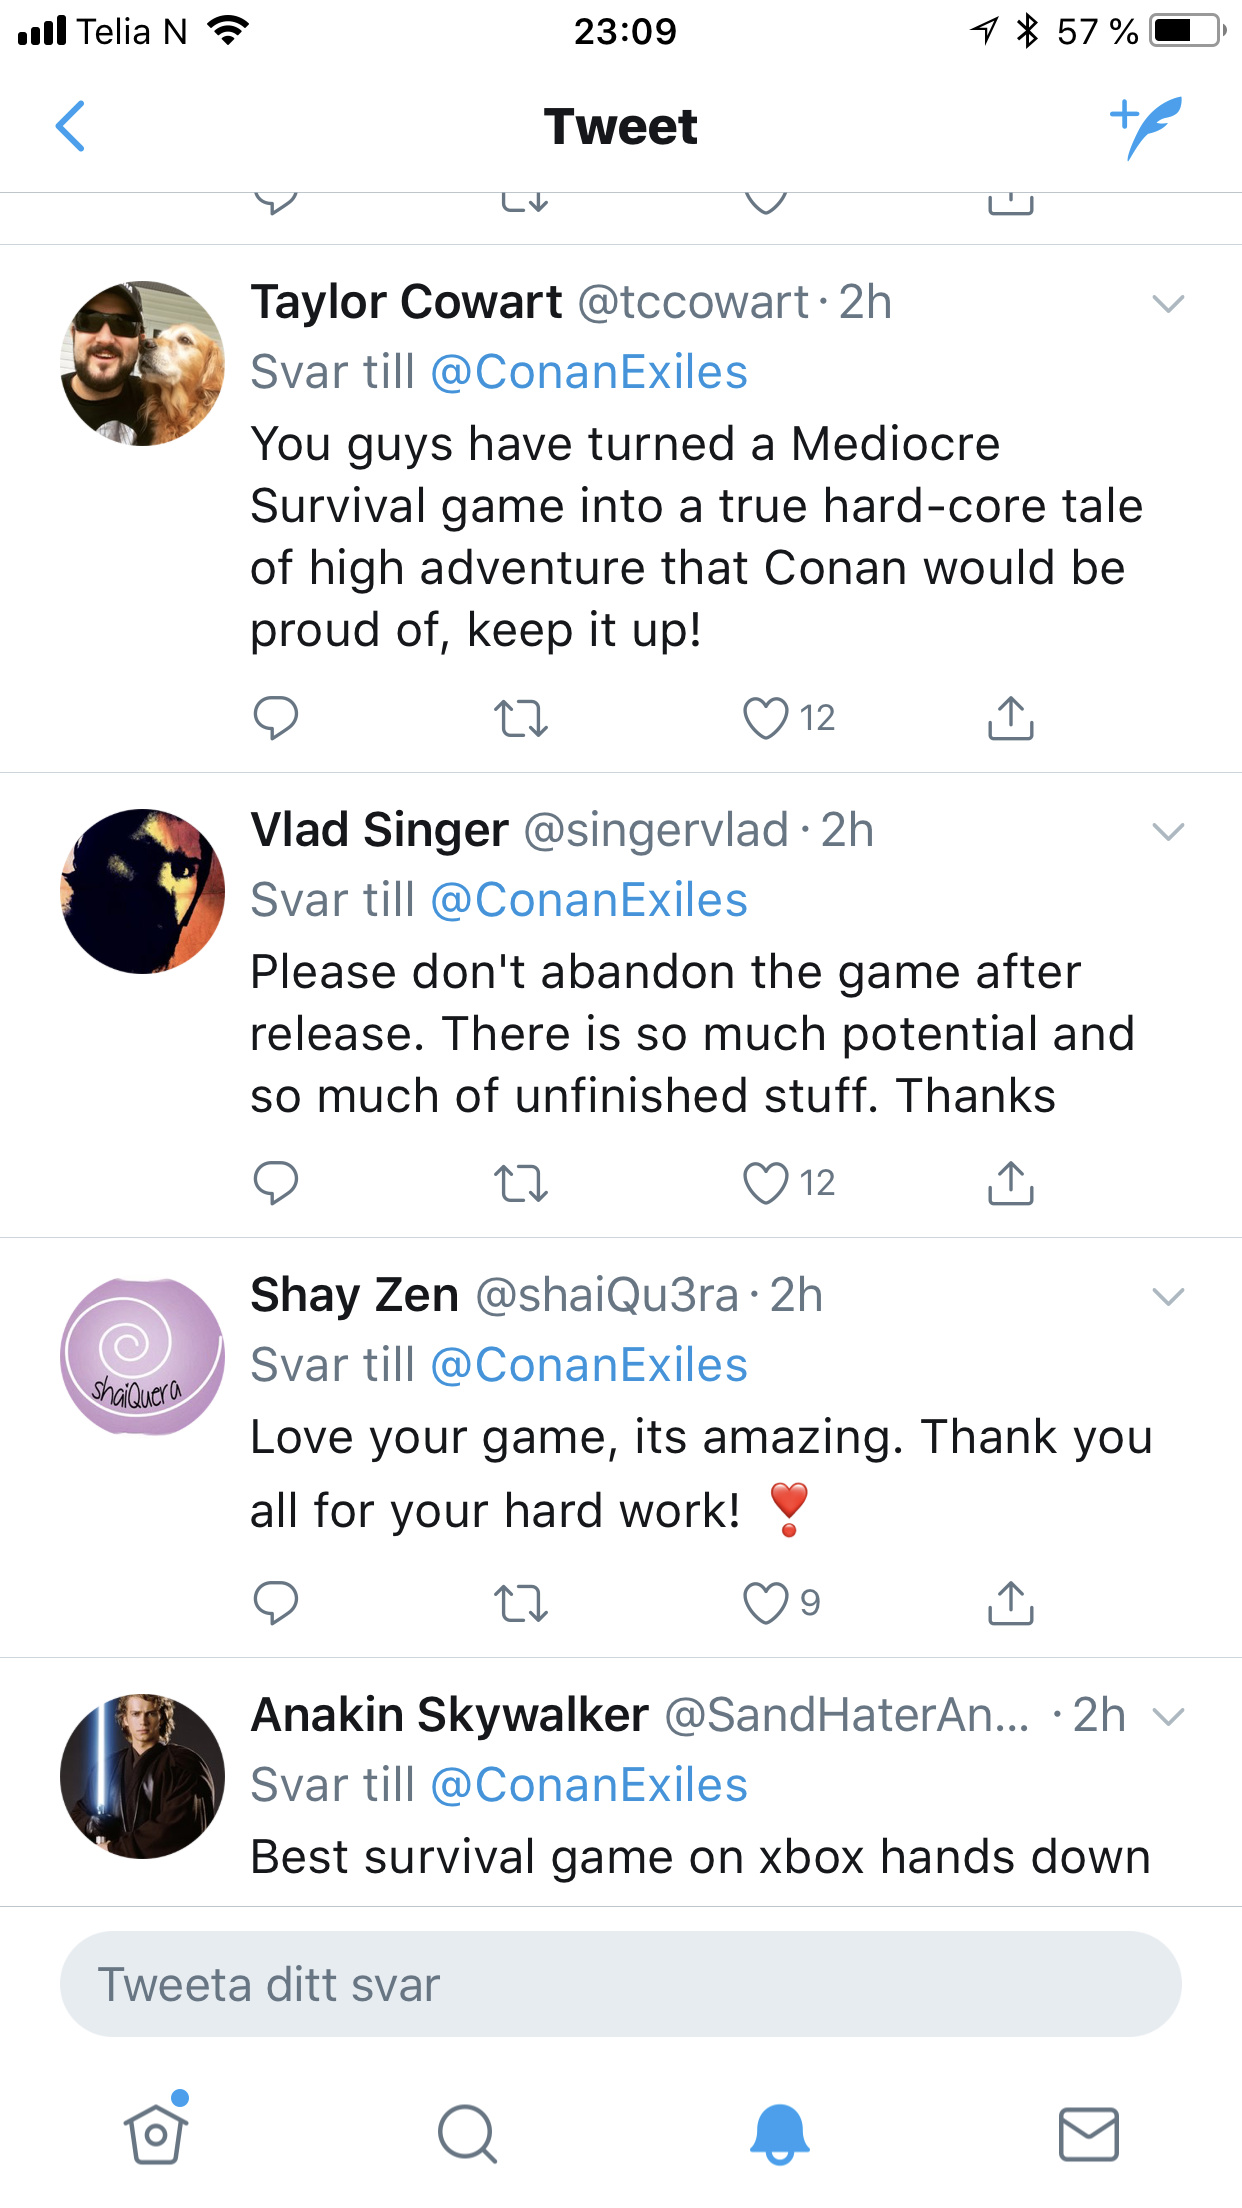Tap the 'Tweeta ditt svar' reply field
Viewport: 1242px width, 2208px height.
pyautogui.click(x=621, y=1984)
